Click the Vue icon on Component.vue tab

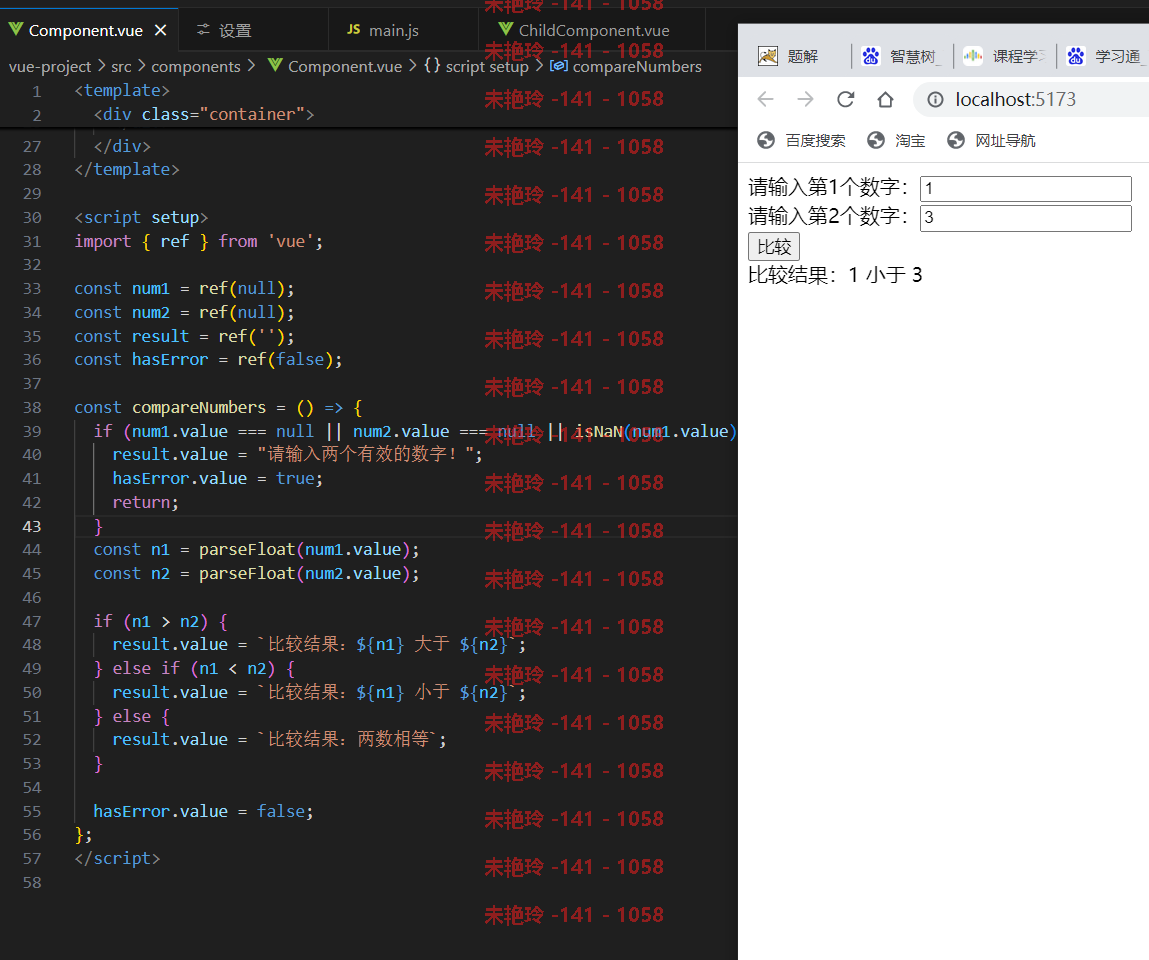coord(15,29)
